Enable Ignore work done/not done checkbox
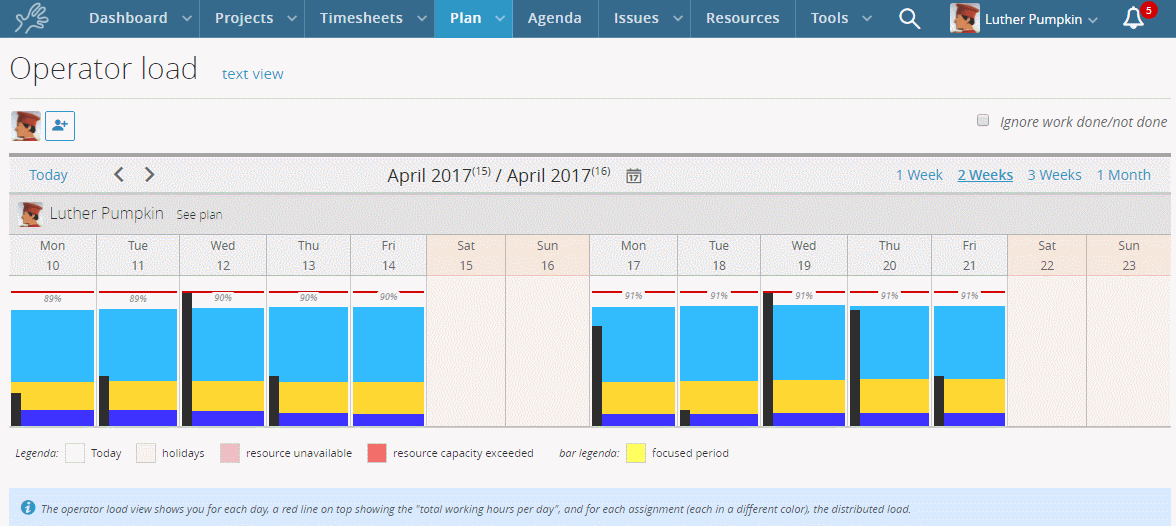Screen dimensions: 1176x526 (x=983, y=120)
